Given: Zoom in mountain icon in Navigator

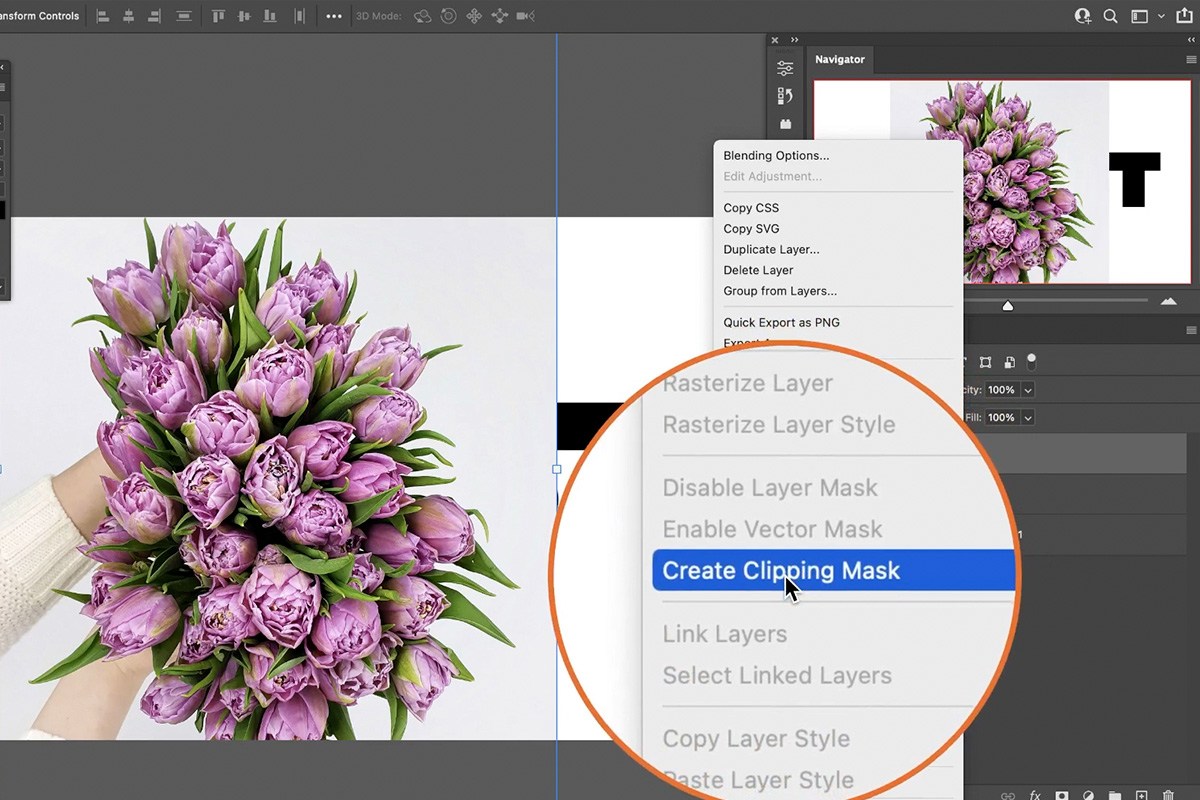Looking at the screenshot, I should [x=1169, y=301].
